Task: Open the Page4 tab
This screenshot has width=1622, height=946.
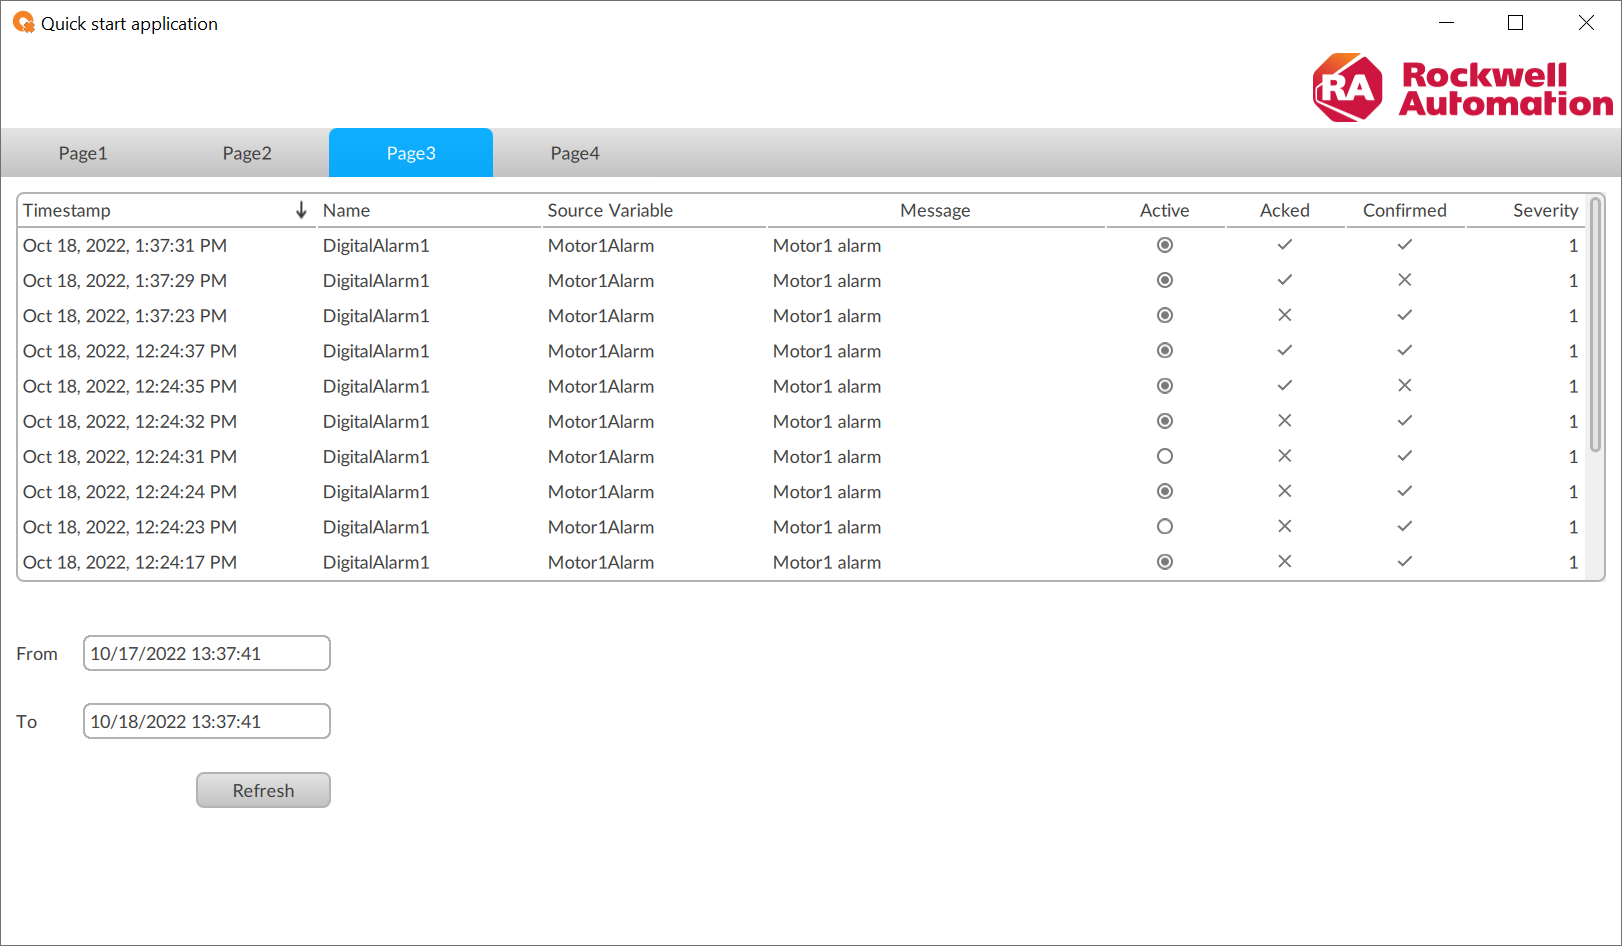Action: 575,153
